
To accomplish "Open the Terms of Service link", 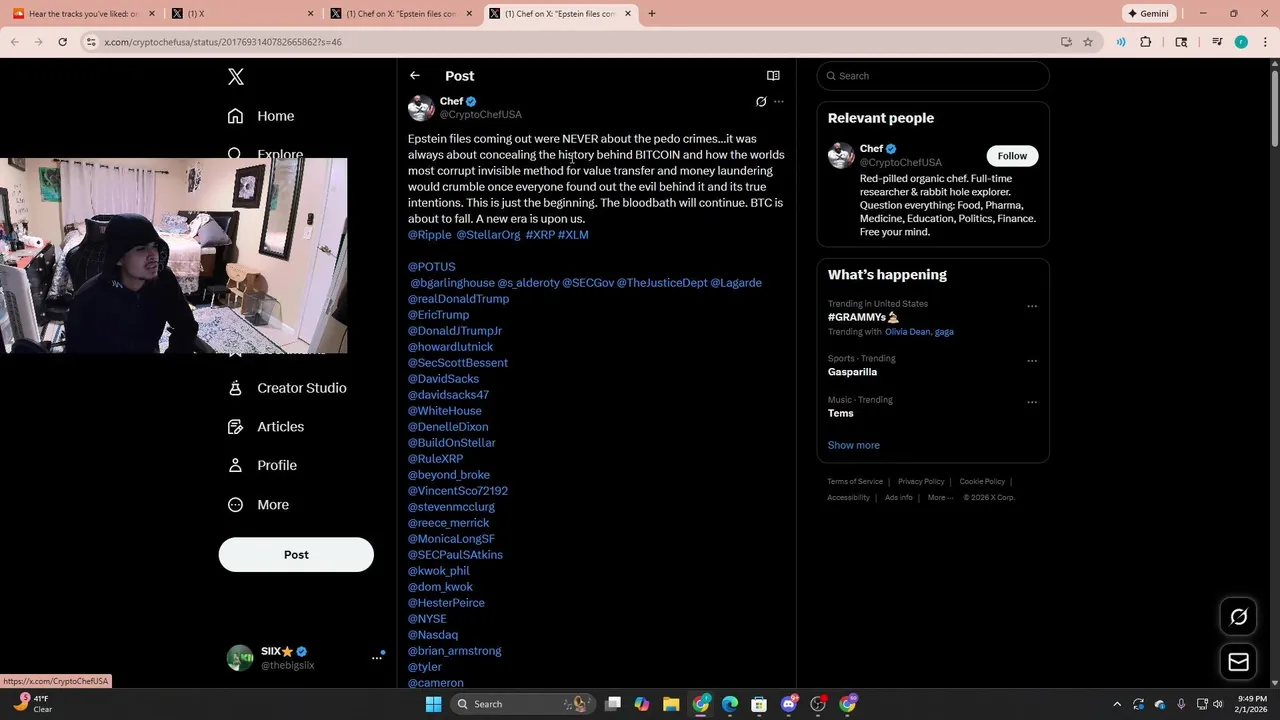I will (x=855, y=482).
